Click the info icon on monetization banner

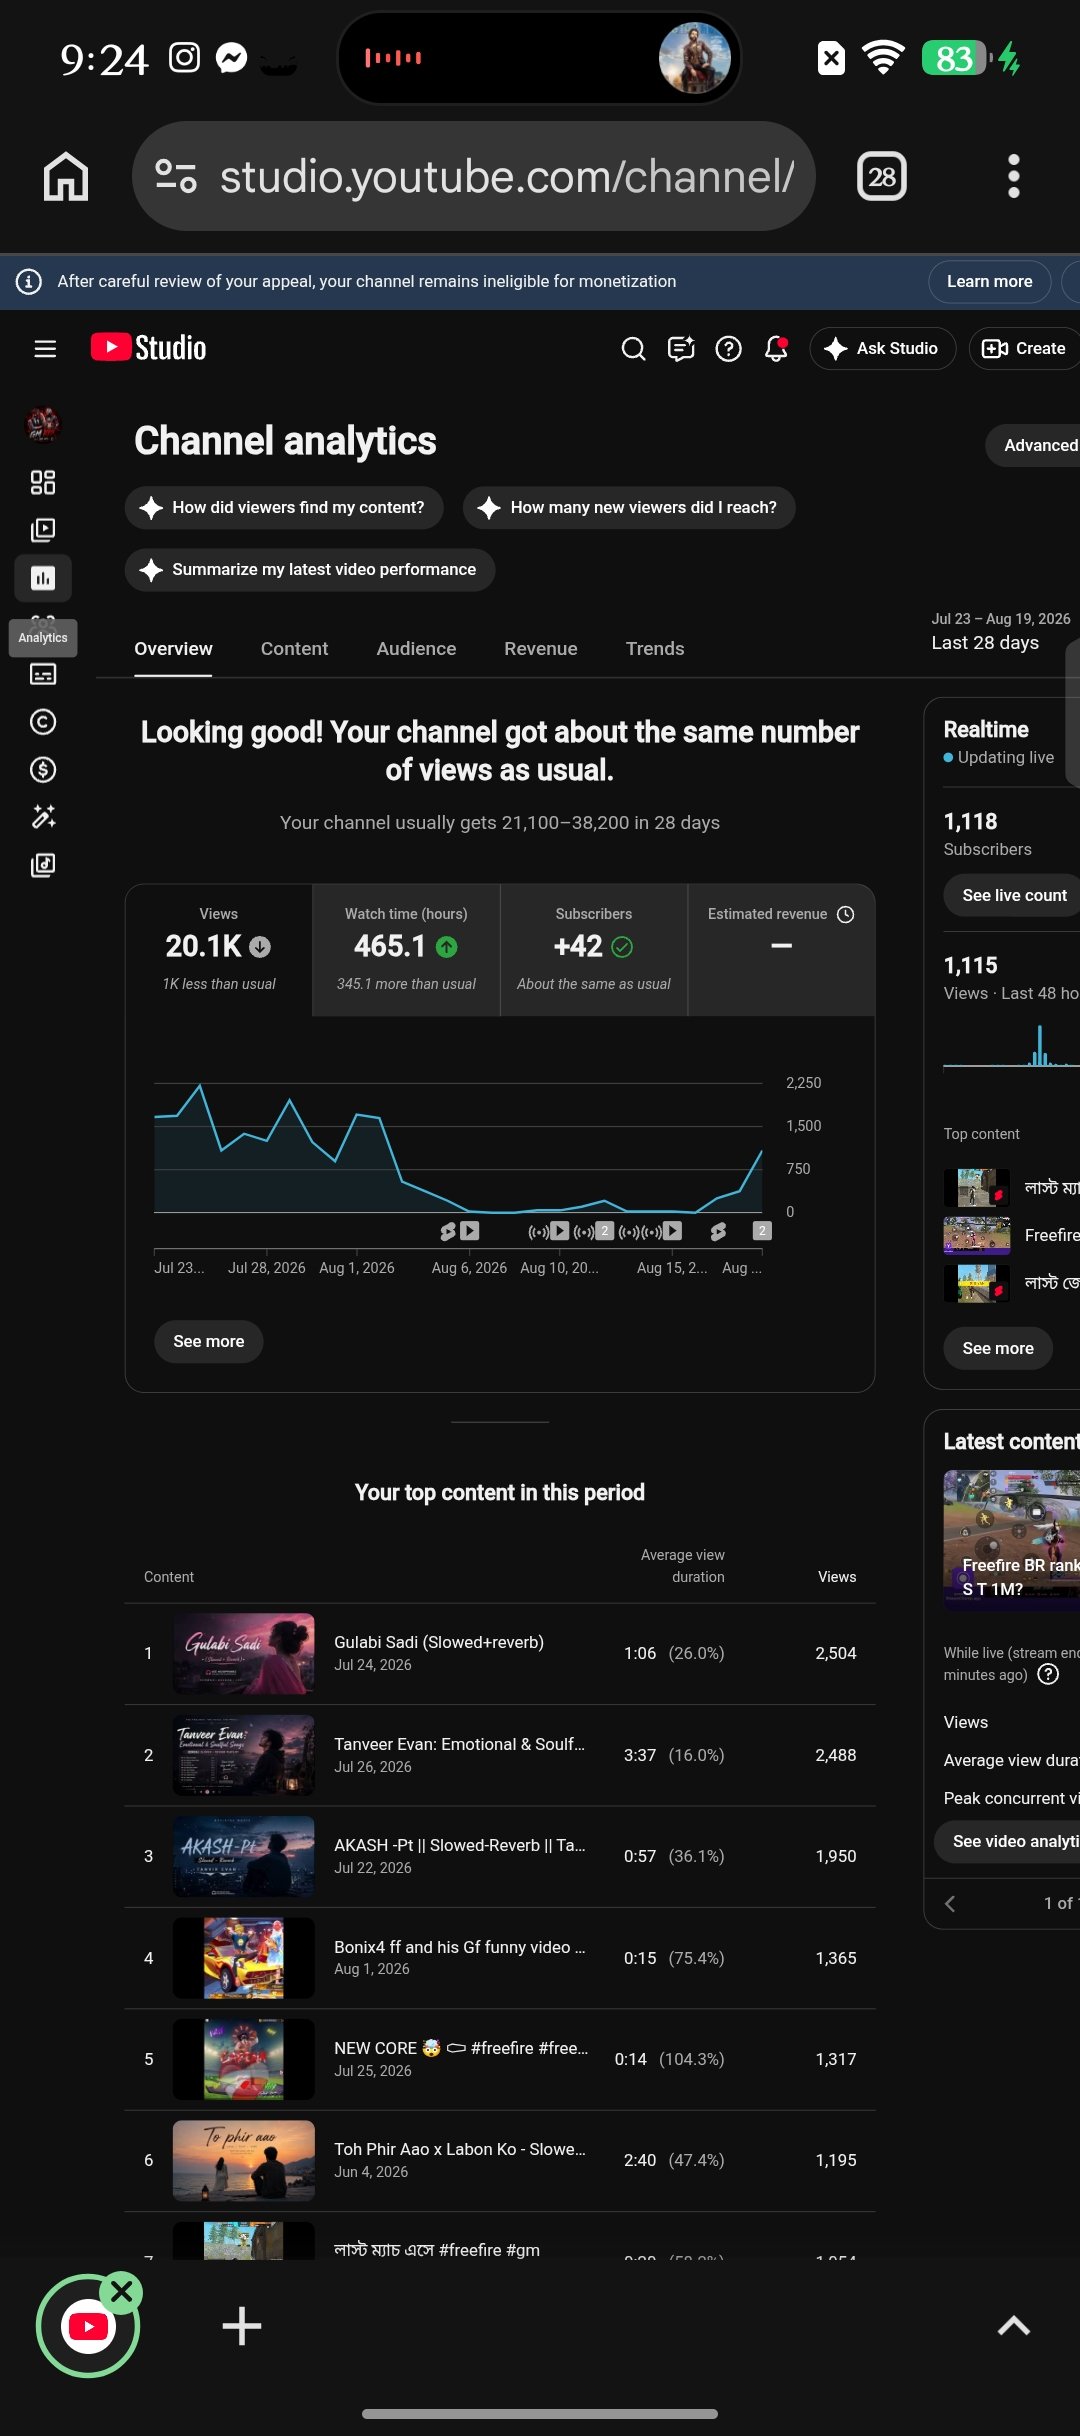pyautogui.click(x=29, y=282)
